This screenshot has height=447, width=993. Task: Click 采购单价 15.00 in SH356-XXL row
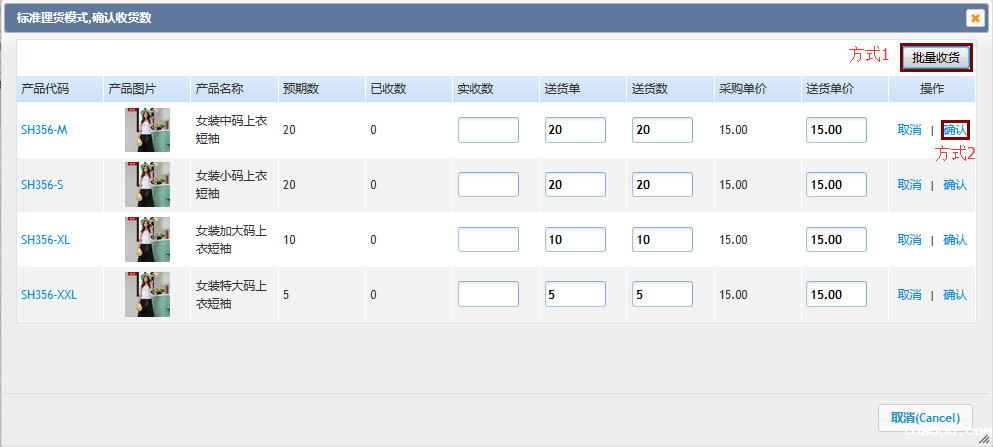coord(733,295)
